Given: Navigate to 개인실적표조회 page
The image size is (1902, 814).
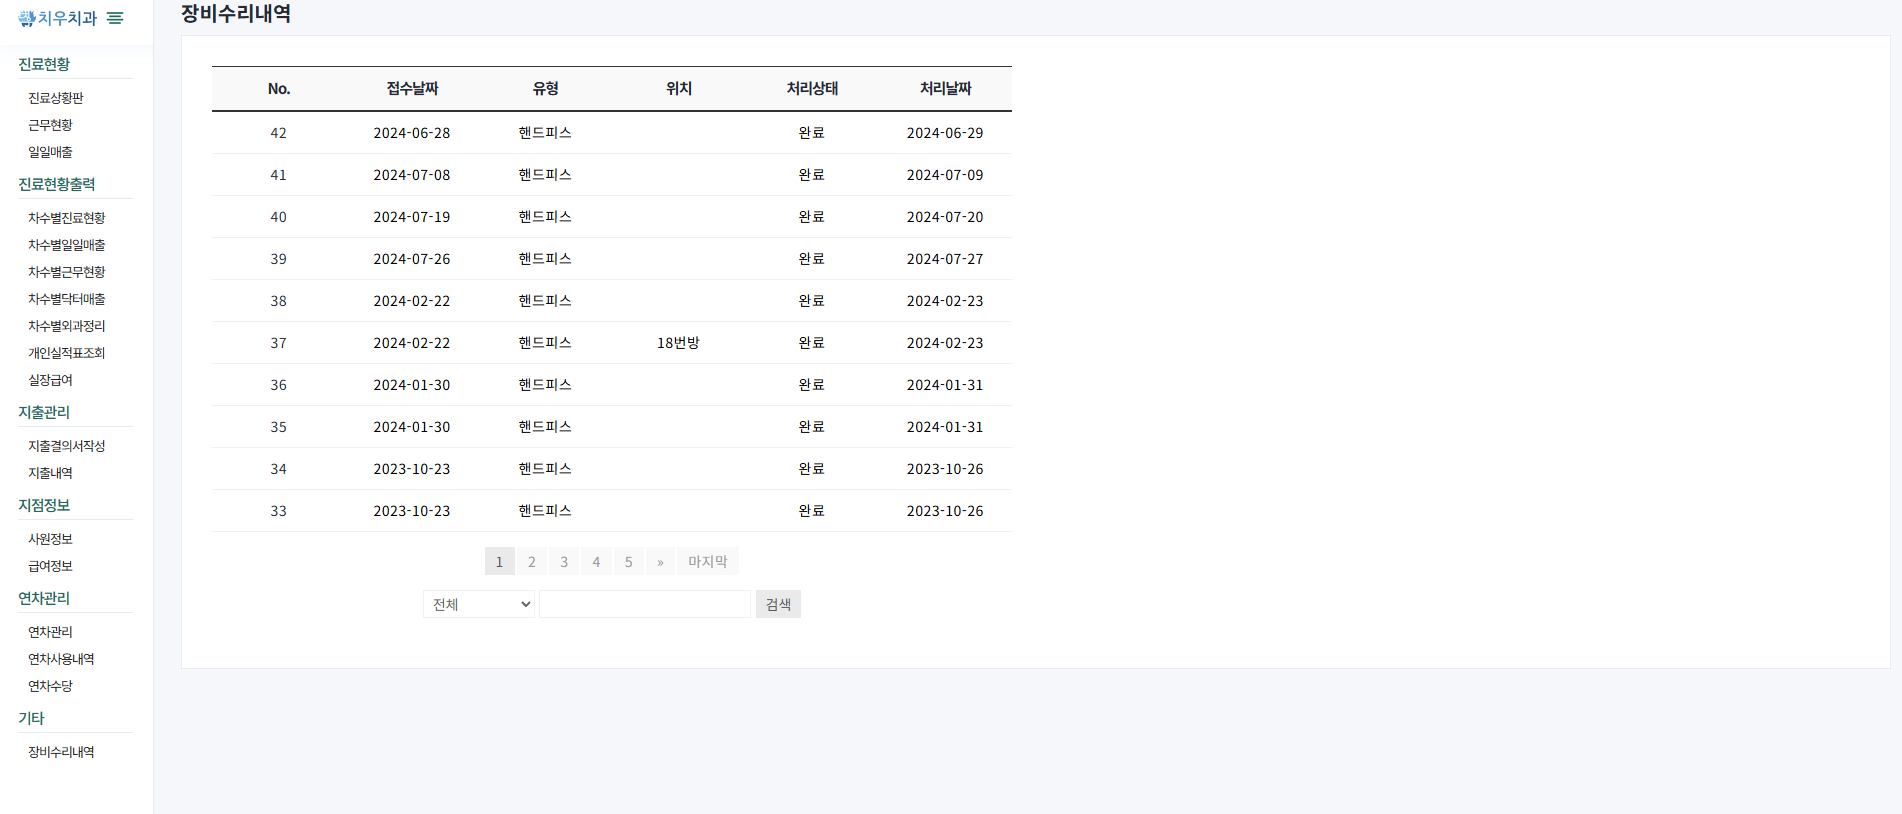Looking at the screenshot, I should point(66,353).
